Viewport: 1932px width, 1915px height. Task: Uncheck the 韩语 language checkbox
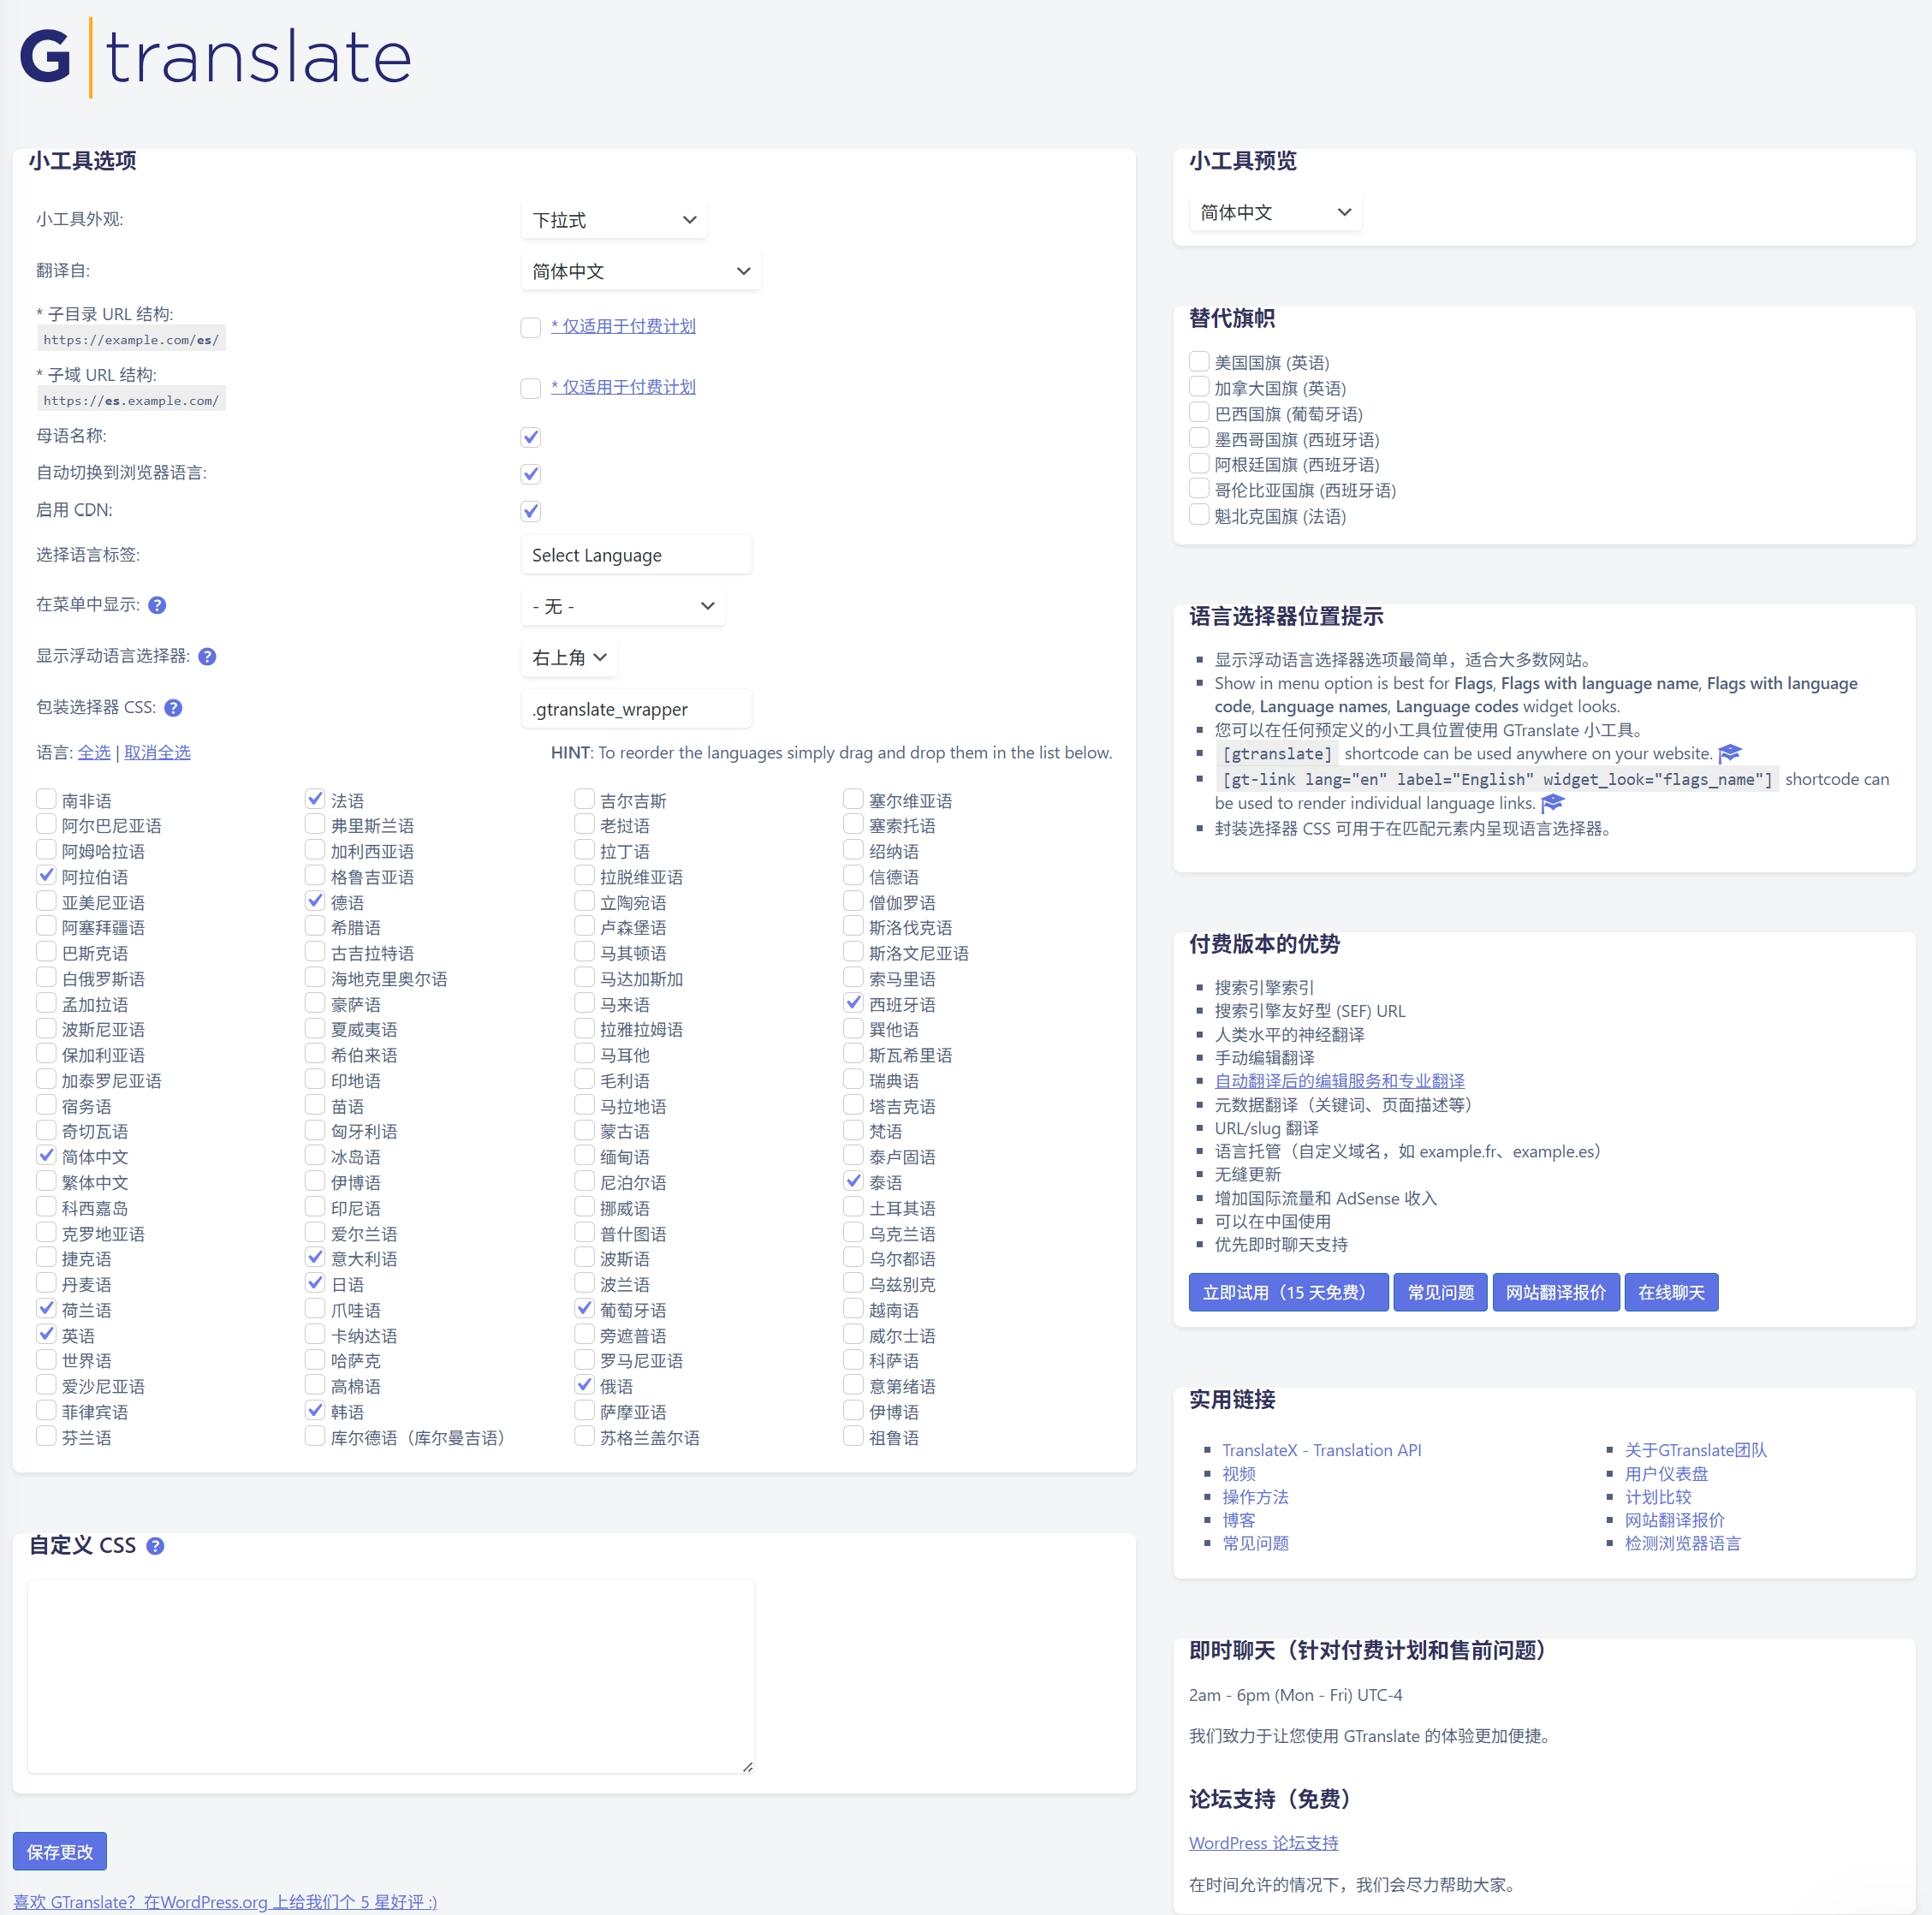[315, 1411]
